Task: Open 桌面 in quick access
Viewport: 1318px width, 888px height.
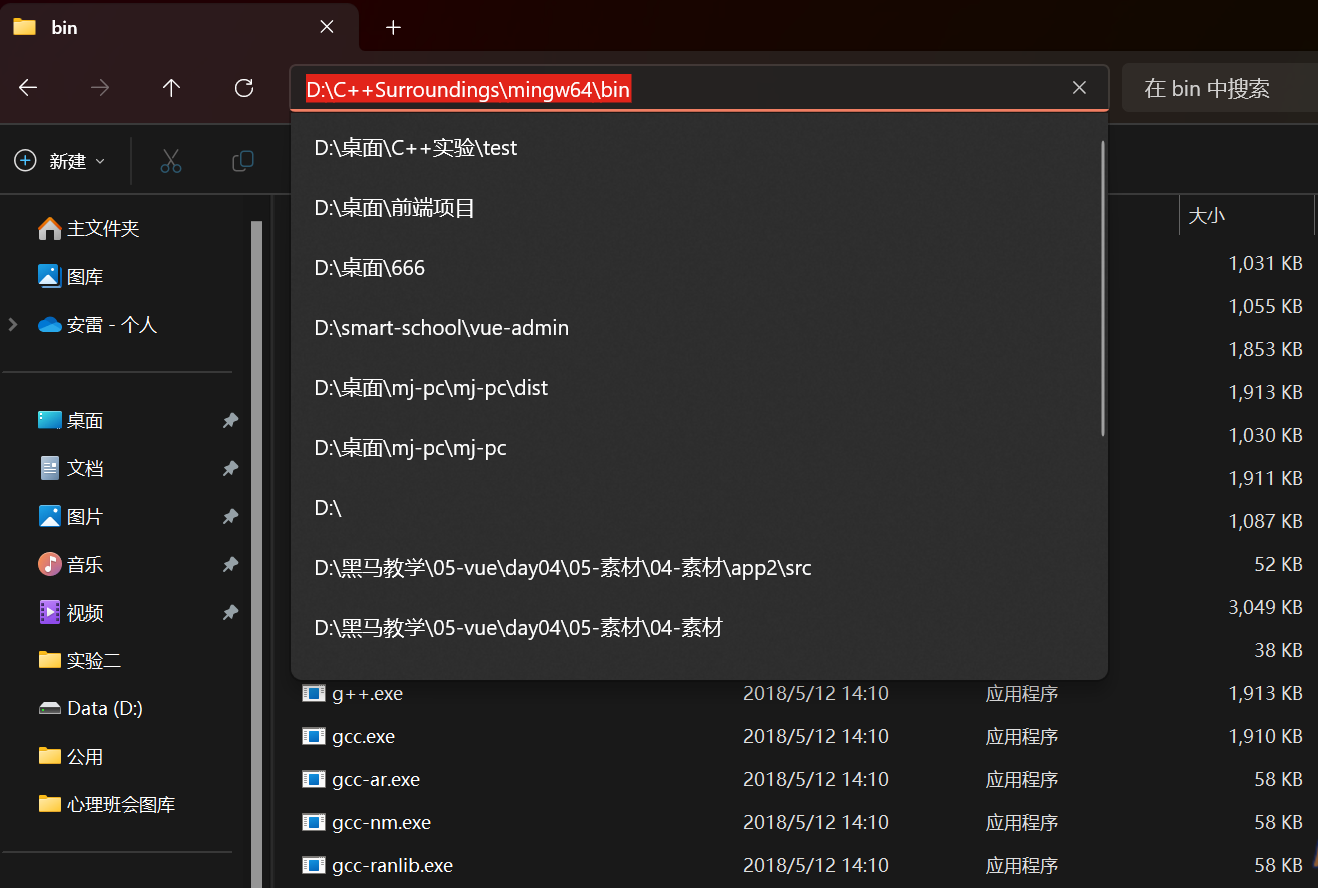Action: [70, 421]
